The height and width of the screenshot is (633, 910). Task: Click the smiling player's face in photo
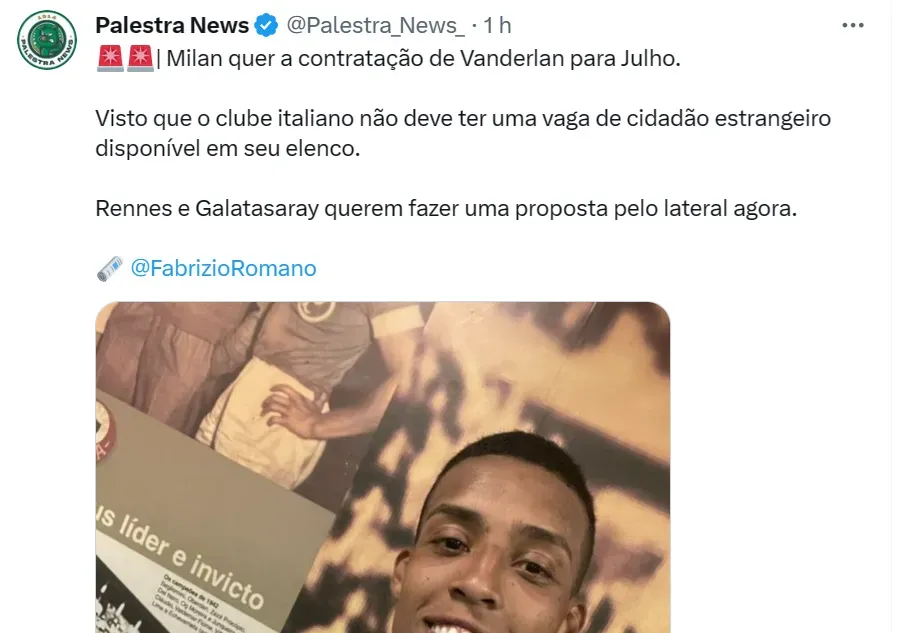493,551
